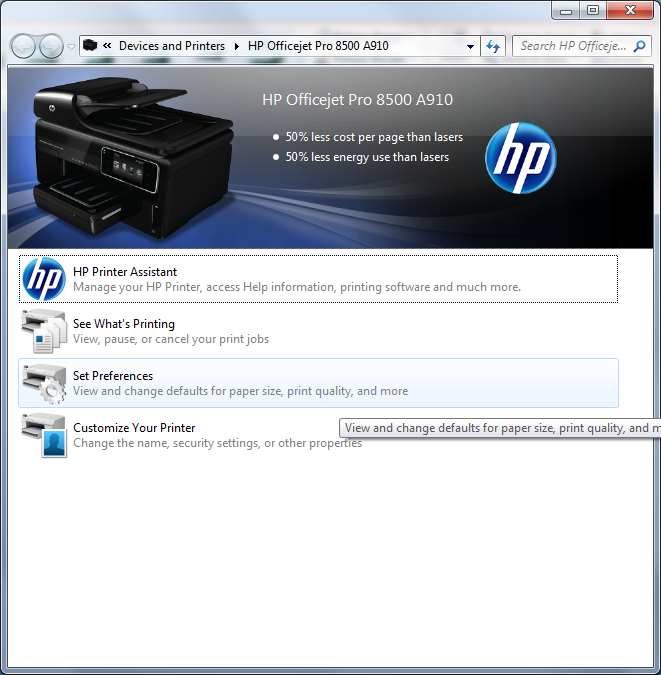Viewport: 661px width, 675px height.
Task: Click the Set Preferences printer gear icon
Action: [44, 383]
